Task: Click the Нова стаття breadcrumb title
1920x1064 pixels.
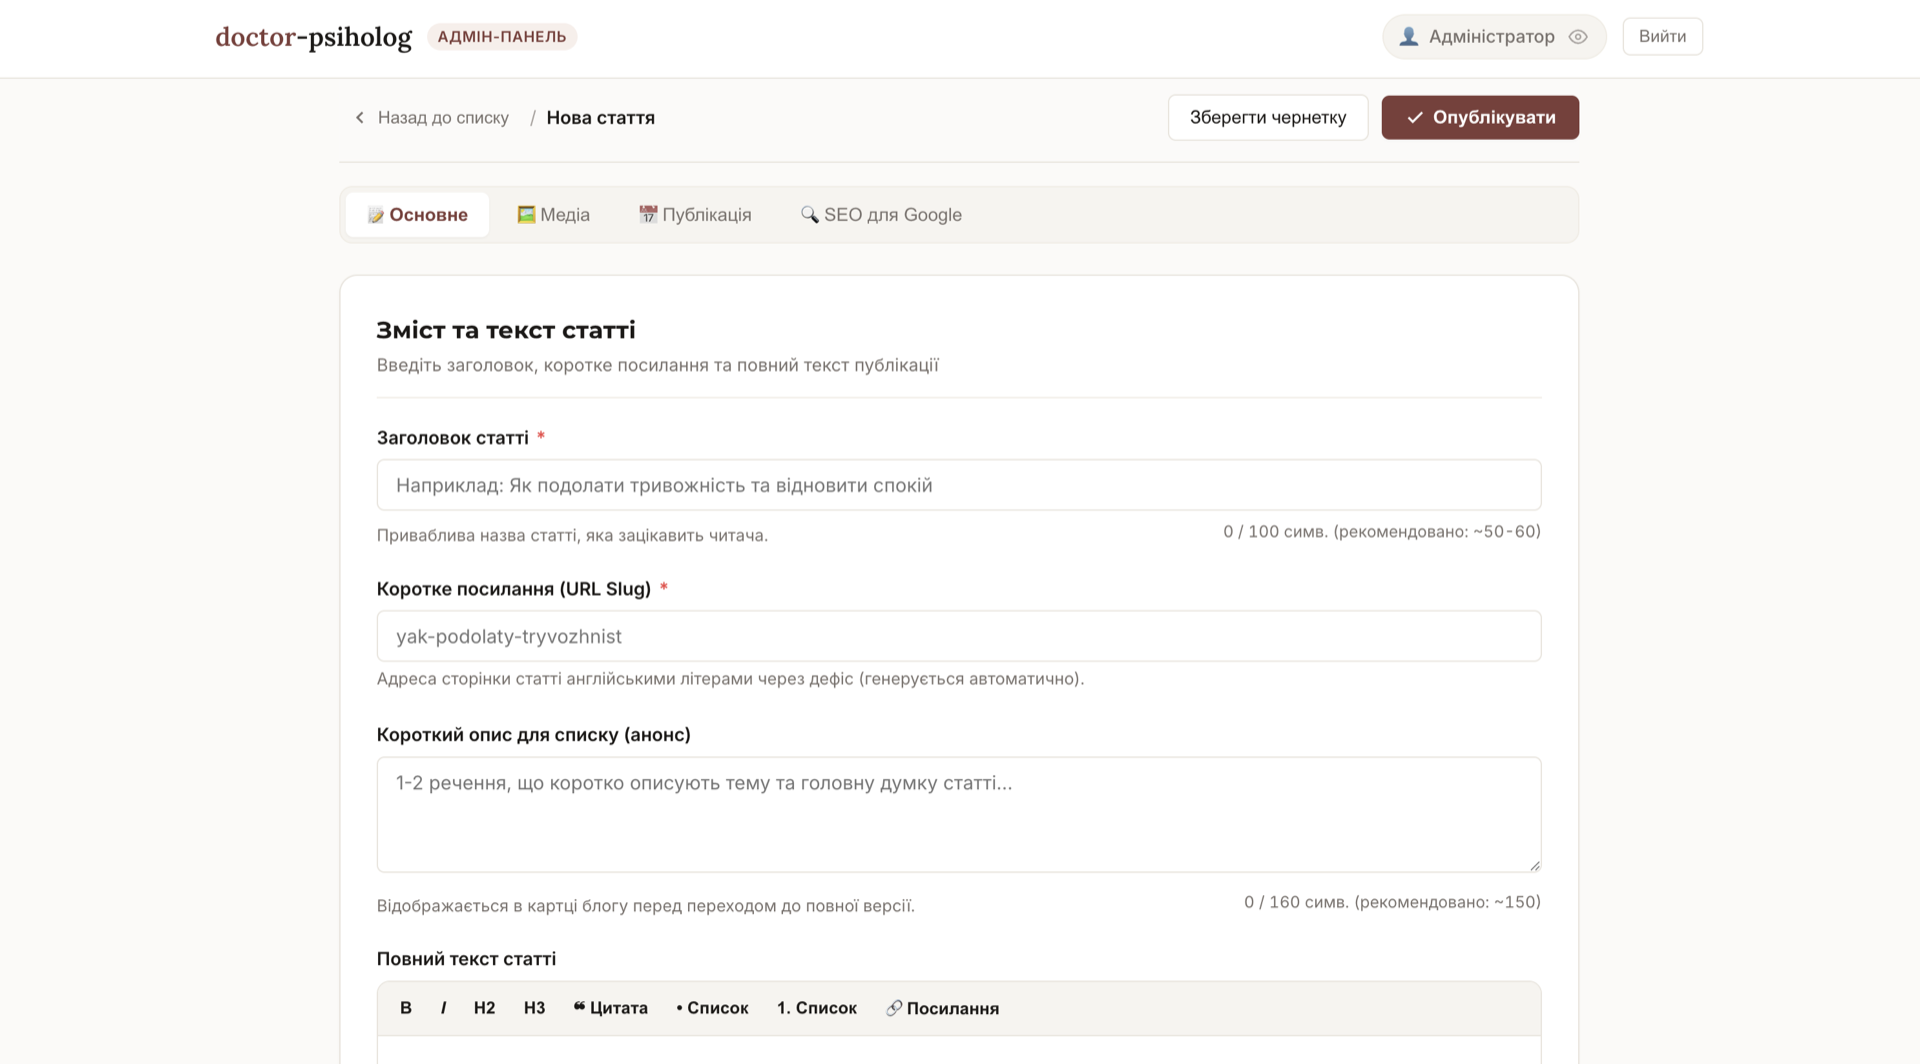Action: 600,118
